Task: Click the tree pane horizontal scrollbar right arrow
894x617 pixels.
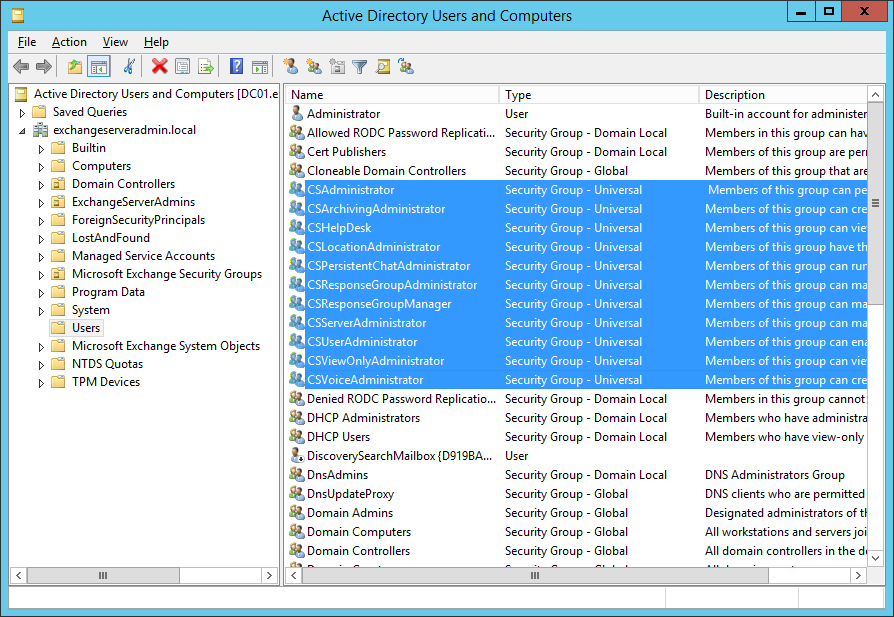Action: click(x=269, y=575)
